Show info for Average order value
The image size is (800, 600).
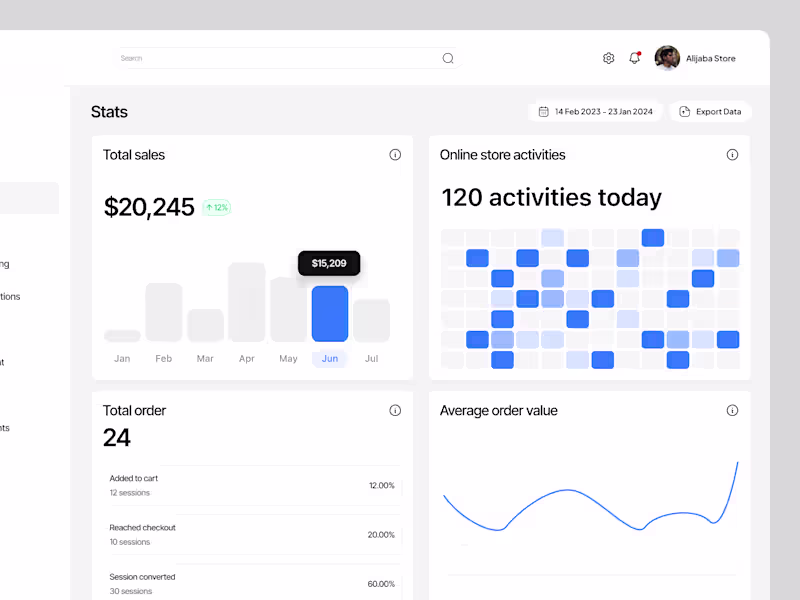pyautogui.click(x=732, y=410)
